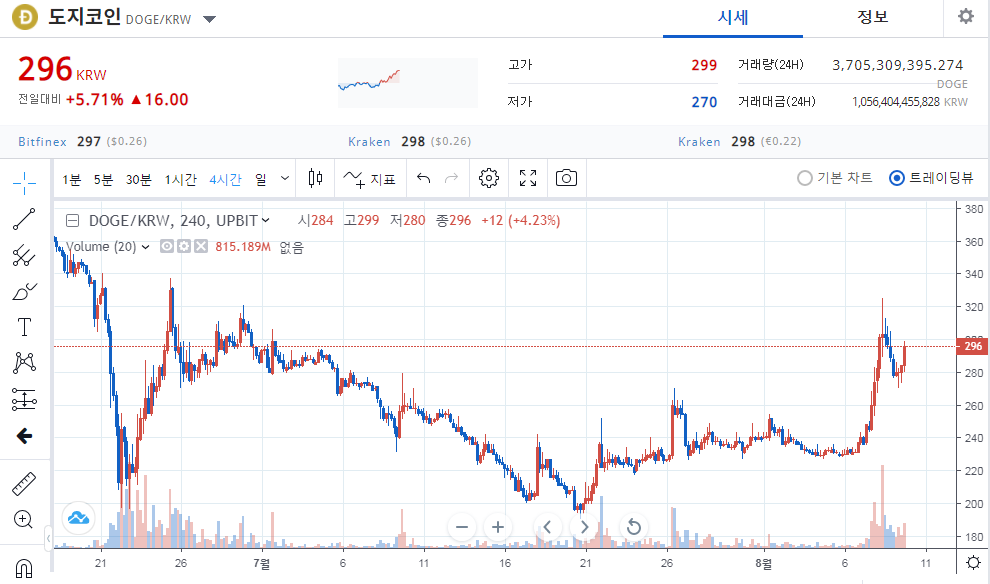Hide the Volume indicator eye icon

pos(167,246)
